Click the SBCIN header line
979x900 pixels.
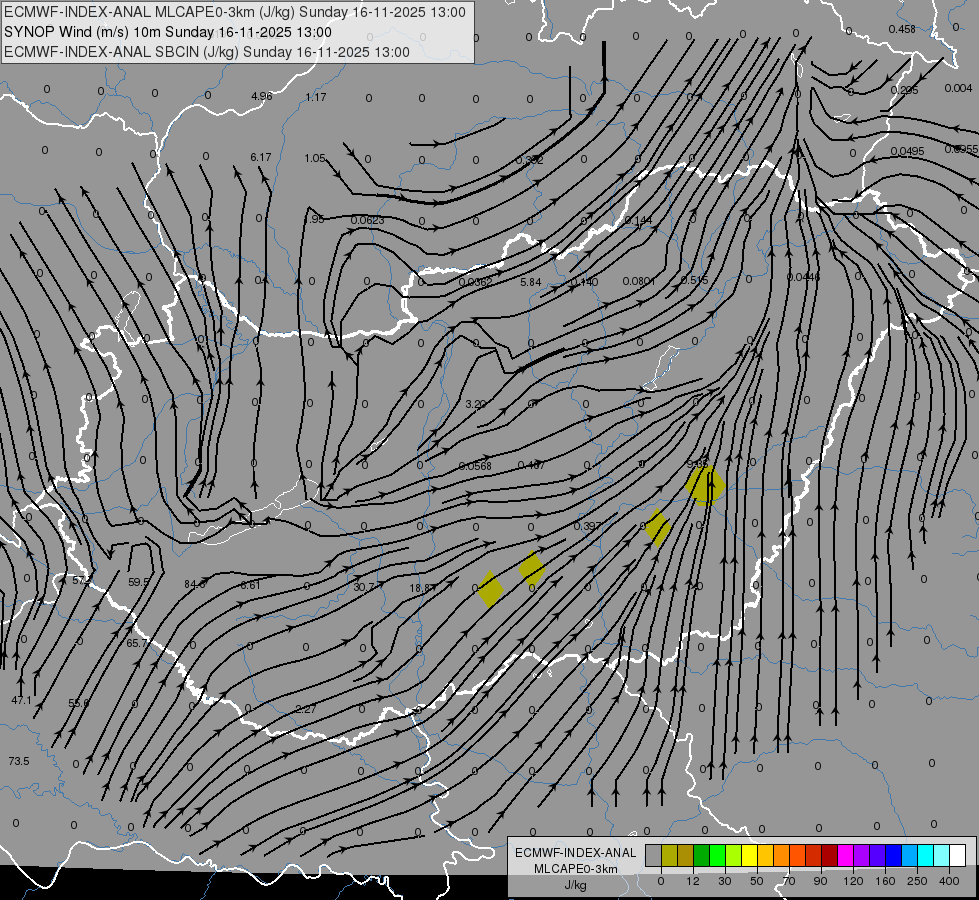click(207, 52)
